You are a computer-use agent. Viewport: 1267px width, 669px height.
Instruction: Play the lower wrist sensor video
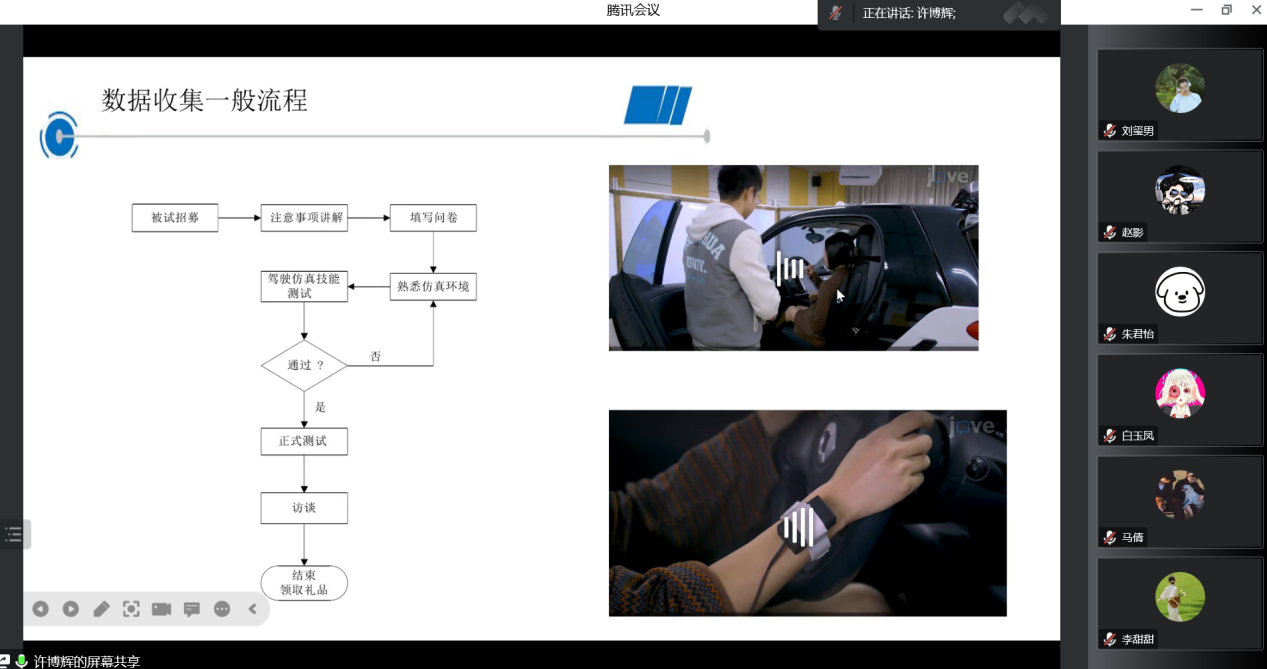pos(798,526)
